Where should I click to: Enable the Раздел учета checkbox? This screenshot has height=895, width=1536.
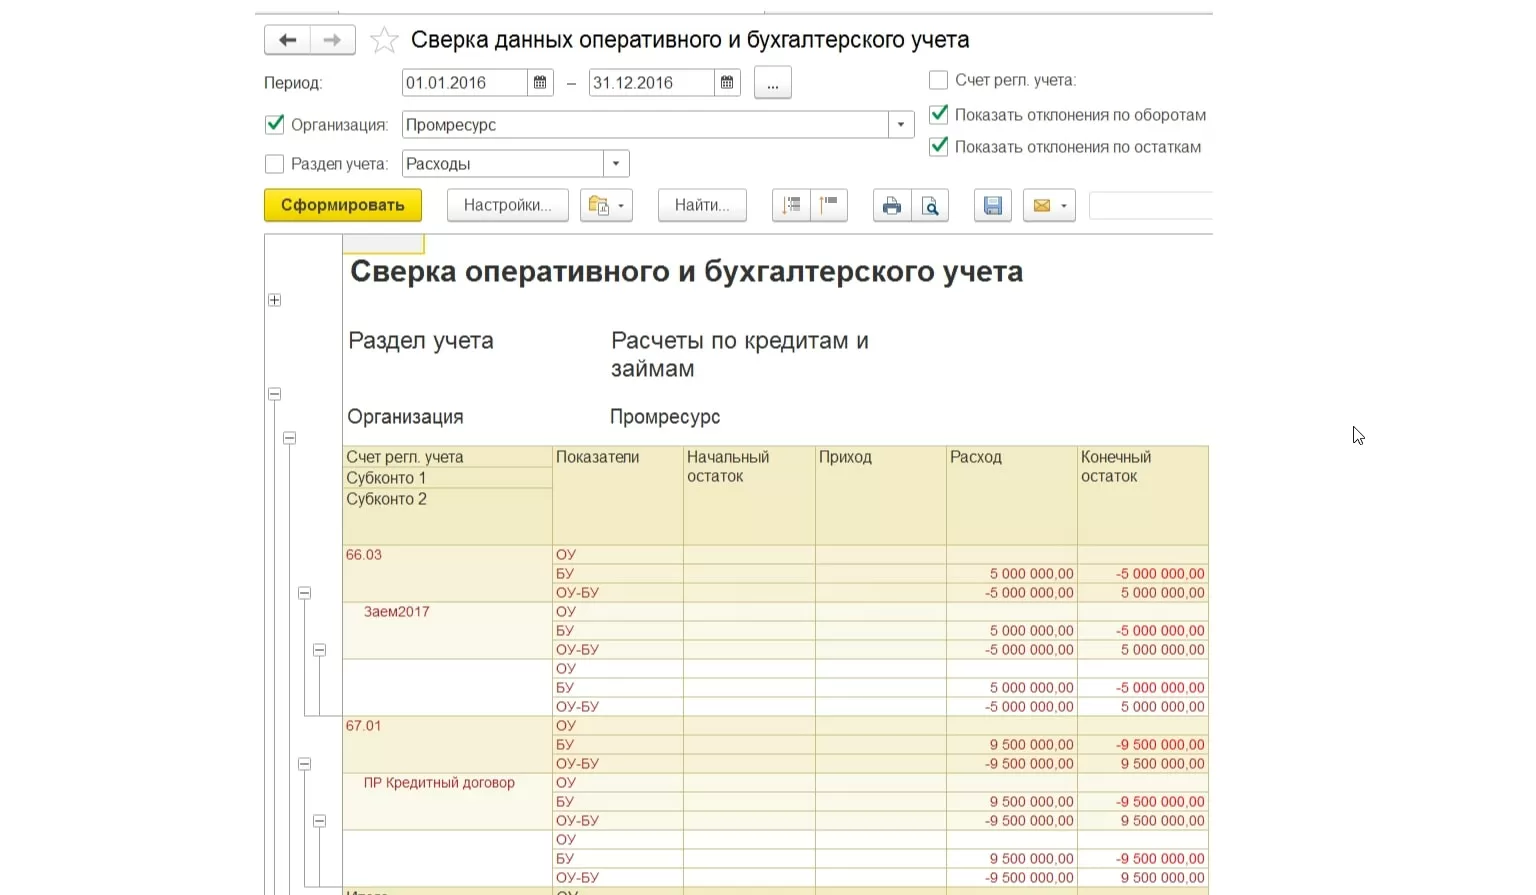pos(275,164)
